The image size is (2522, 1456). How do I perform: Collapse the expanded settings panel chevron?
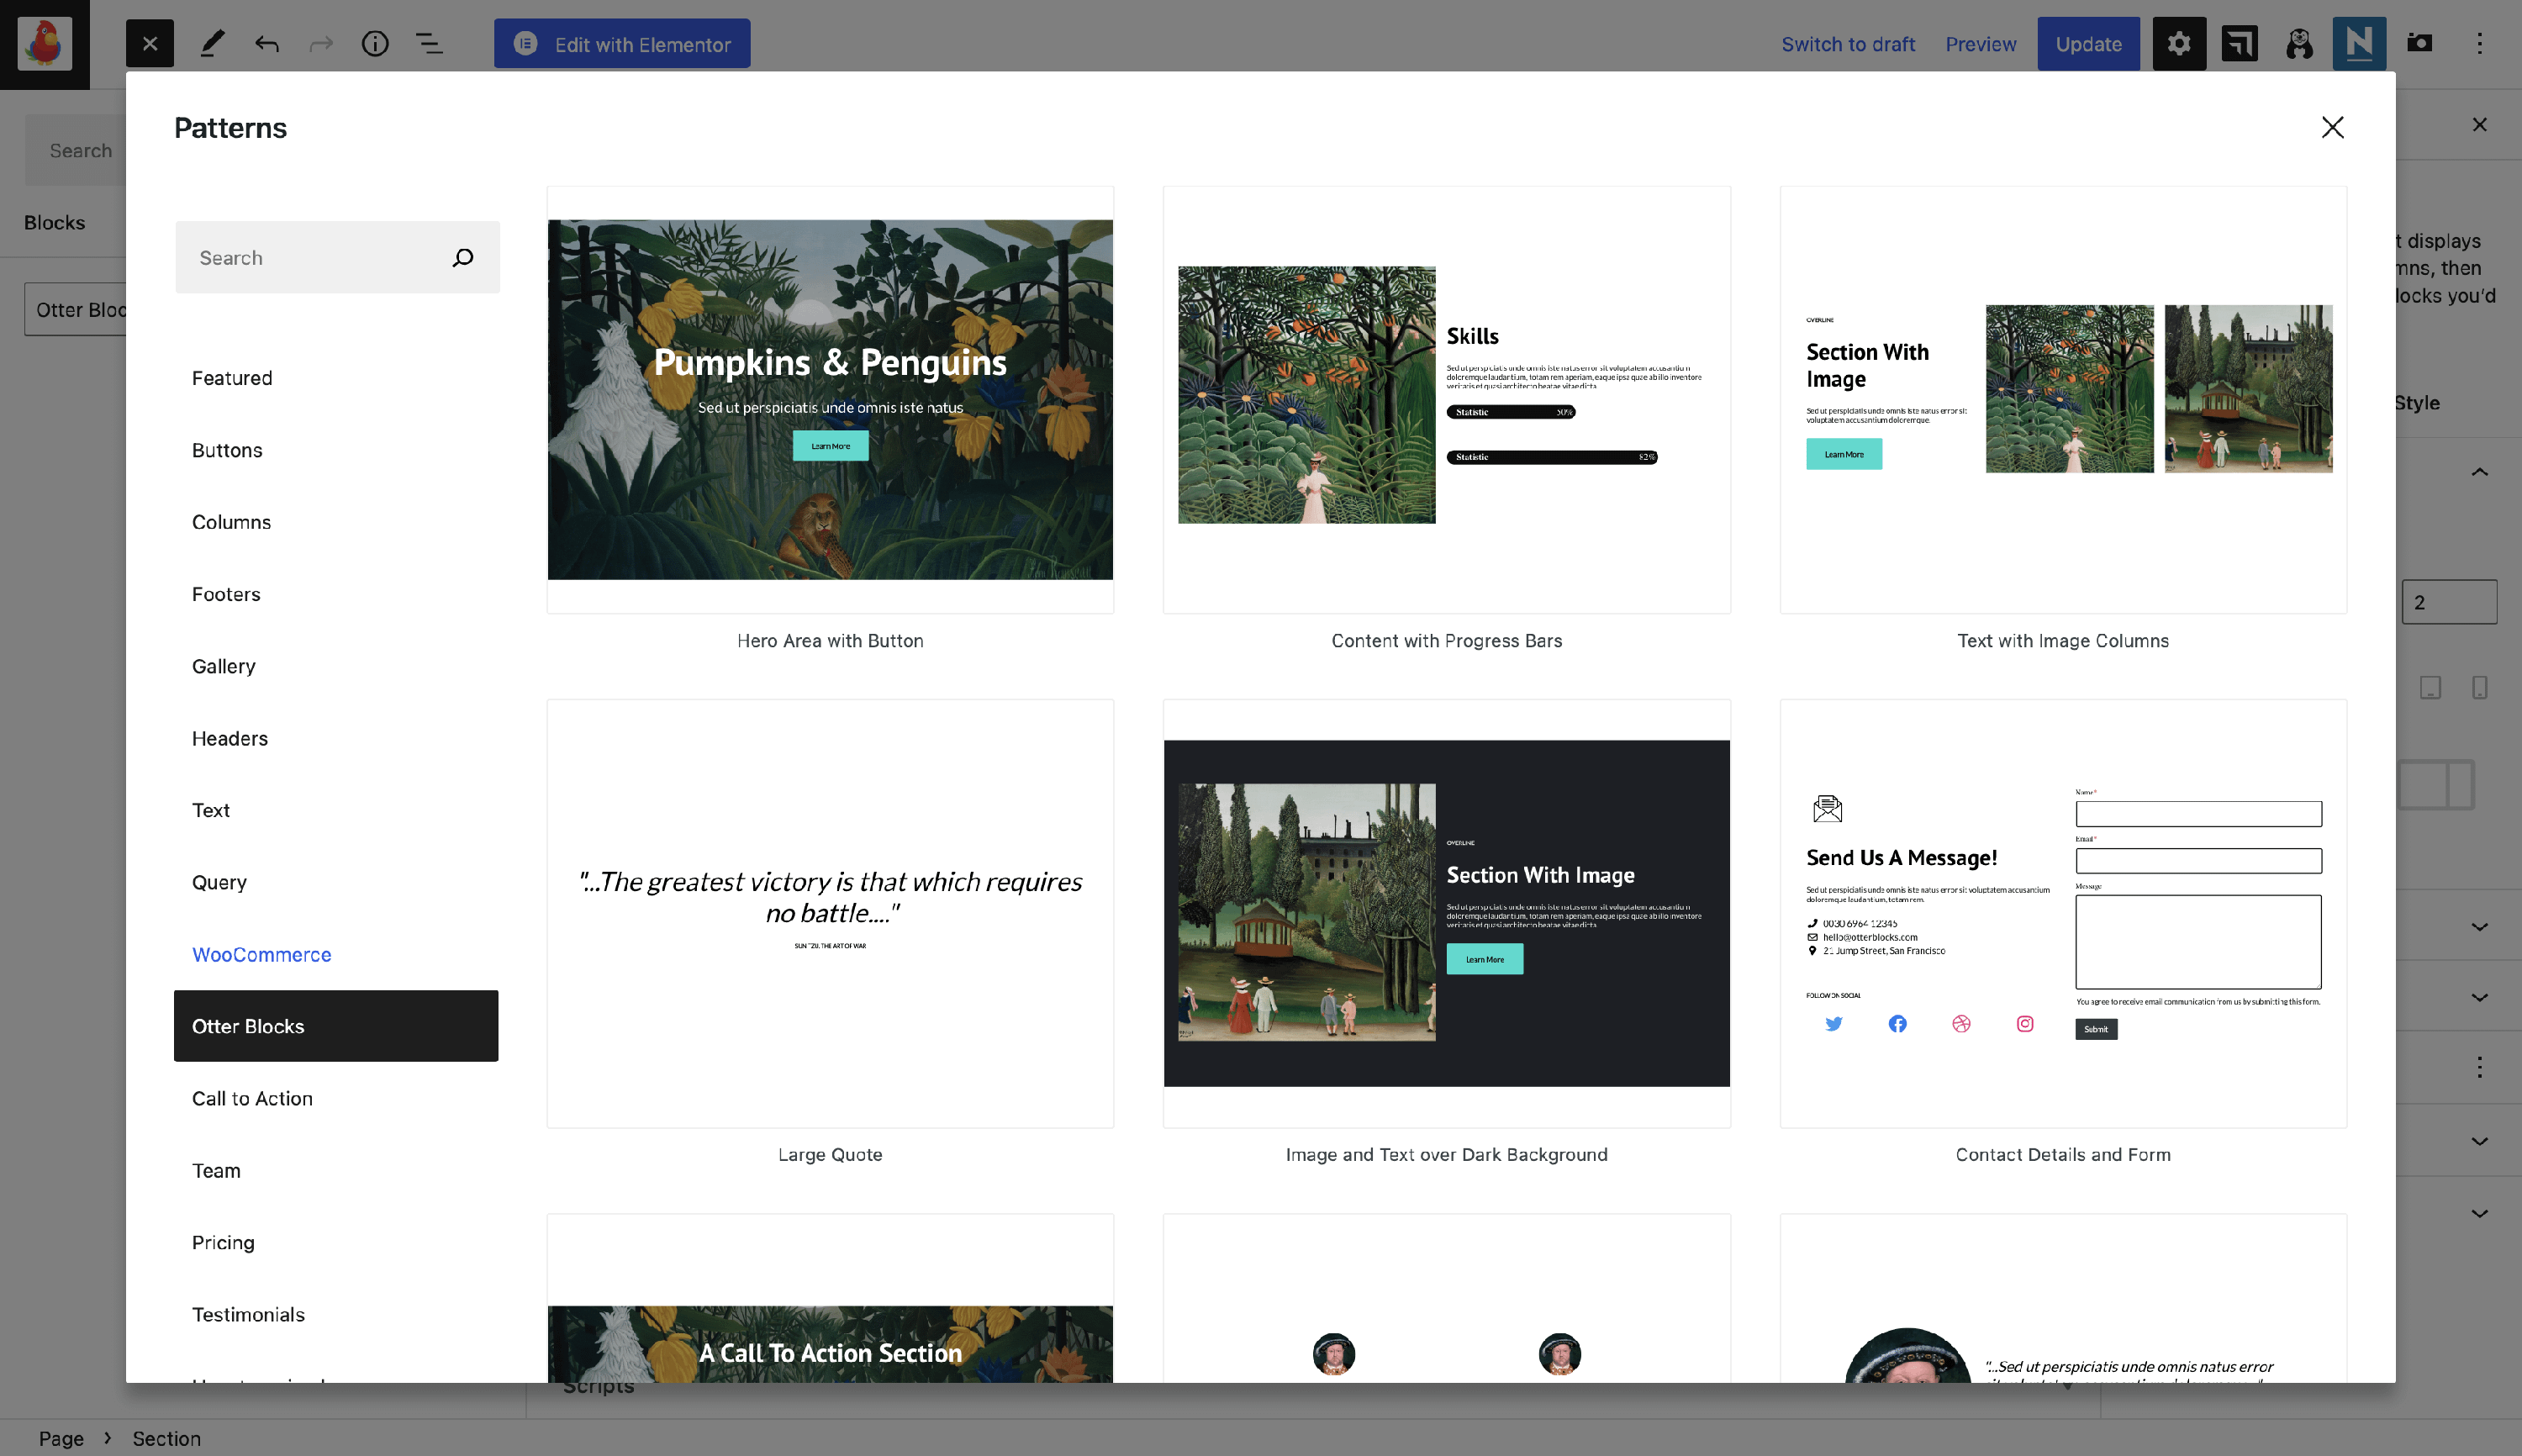point(2479,471)
